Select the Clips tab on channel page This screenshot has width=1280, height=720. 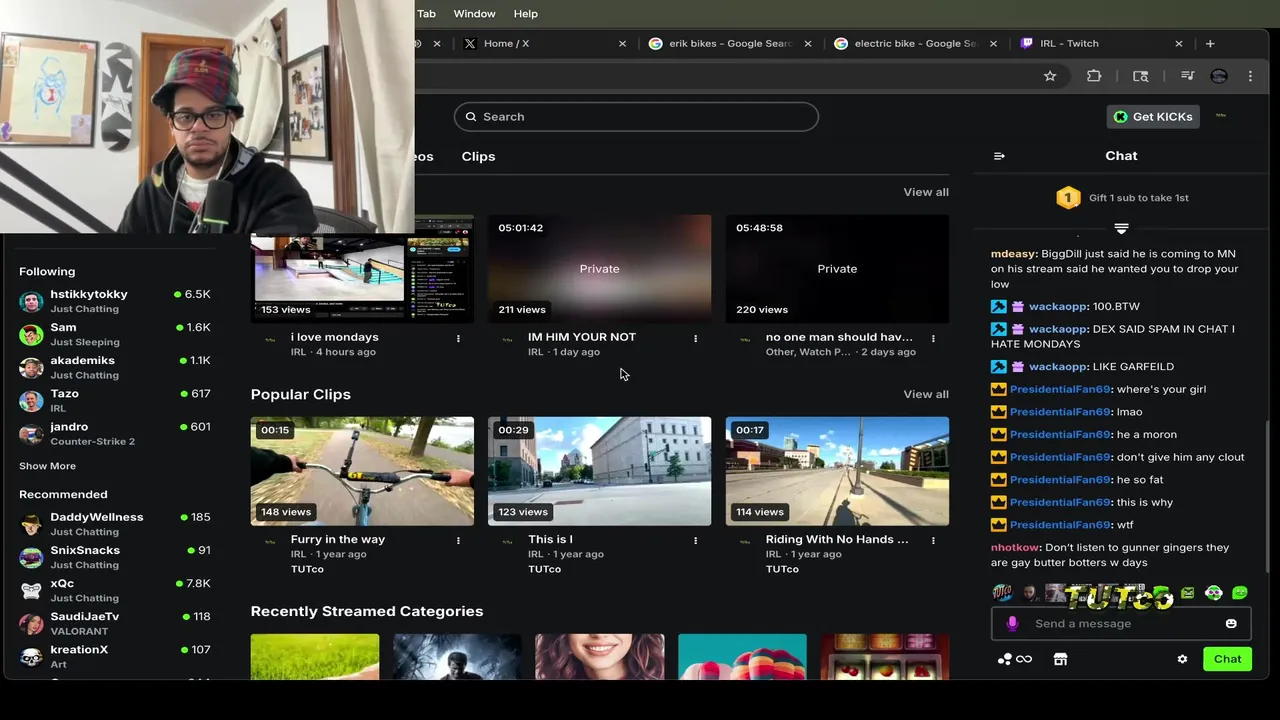point(478,156)
